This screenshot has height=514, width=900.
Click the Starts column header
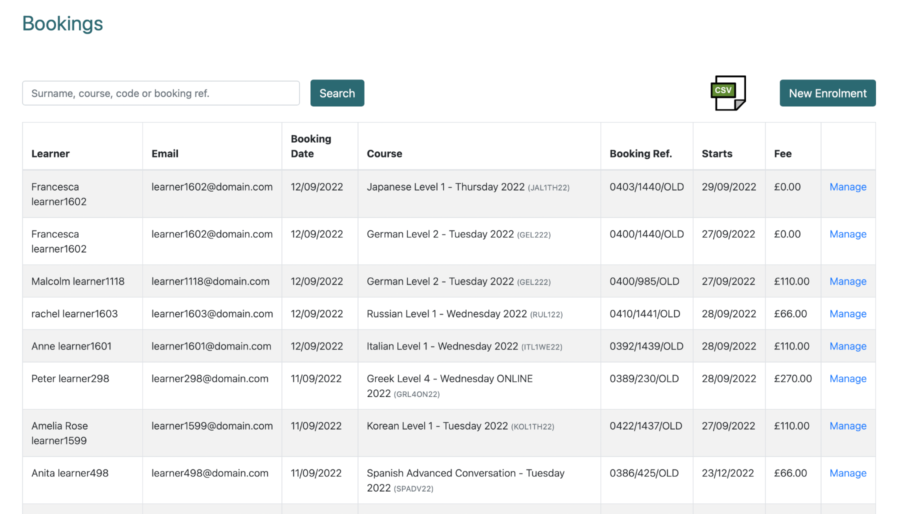coord(717,154)
